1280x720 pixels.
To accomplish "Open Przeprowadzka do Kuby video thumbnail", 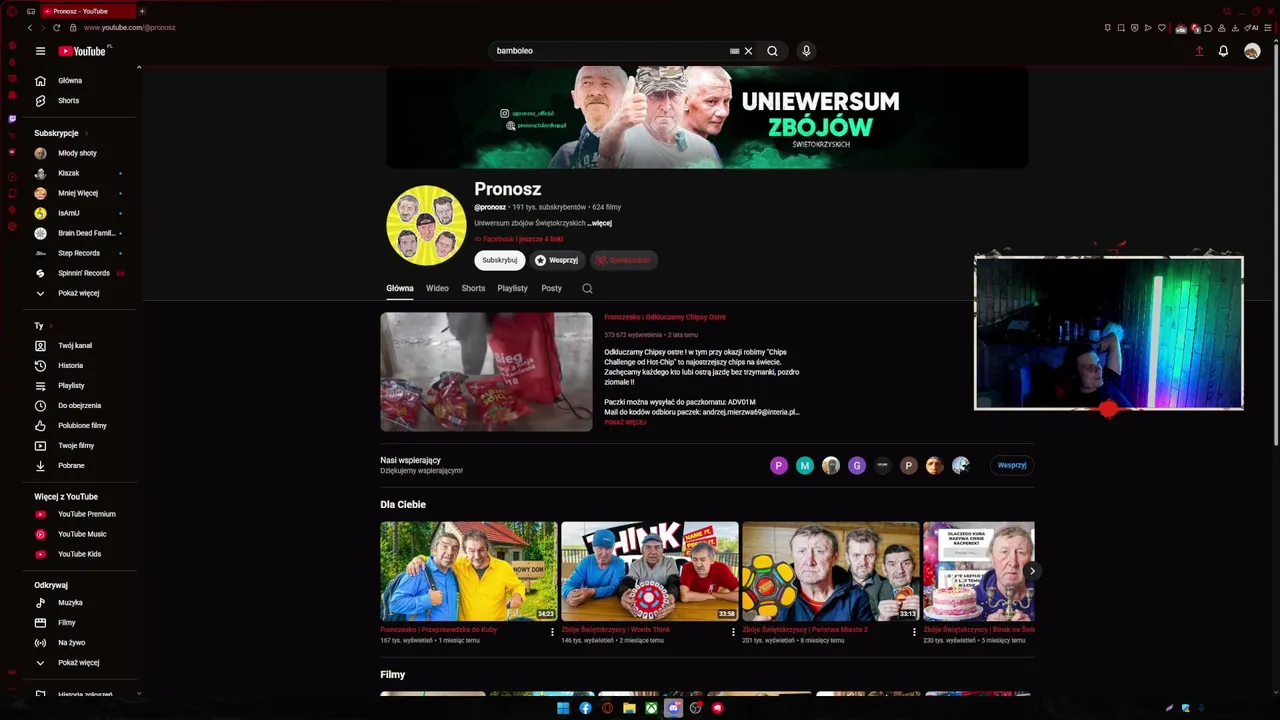I will pos(469,571).
